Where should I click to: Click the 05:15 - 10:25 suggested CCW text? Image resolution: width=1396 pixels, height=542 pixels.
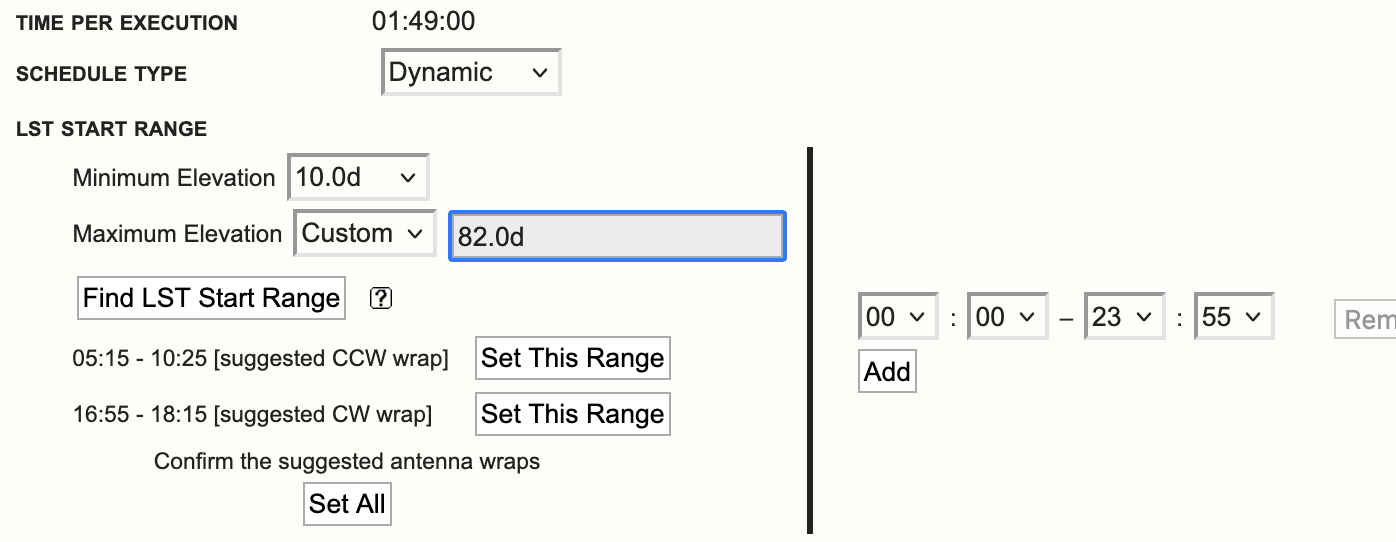click(x=260, y=358)
